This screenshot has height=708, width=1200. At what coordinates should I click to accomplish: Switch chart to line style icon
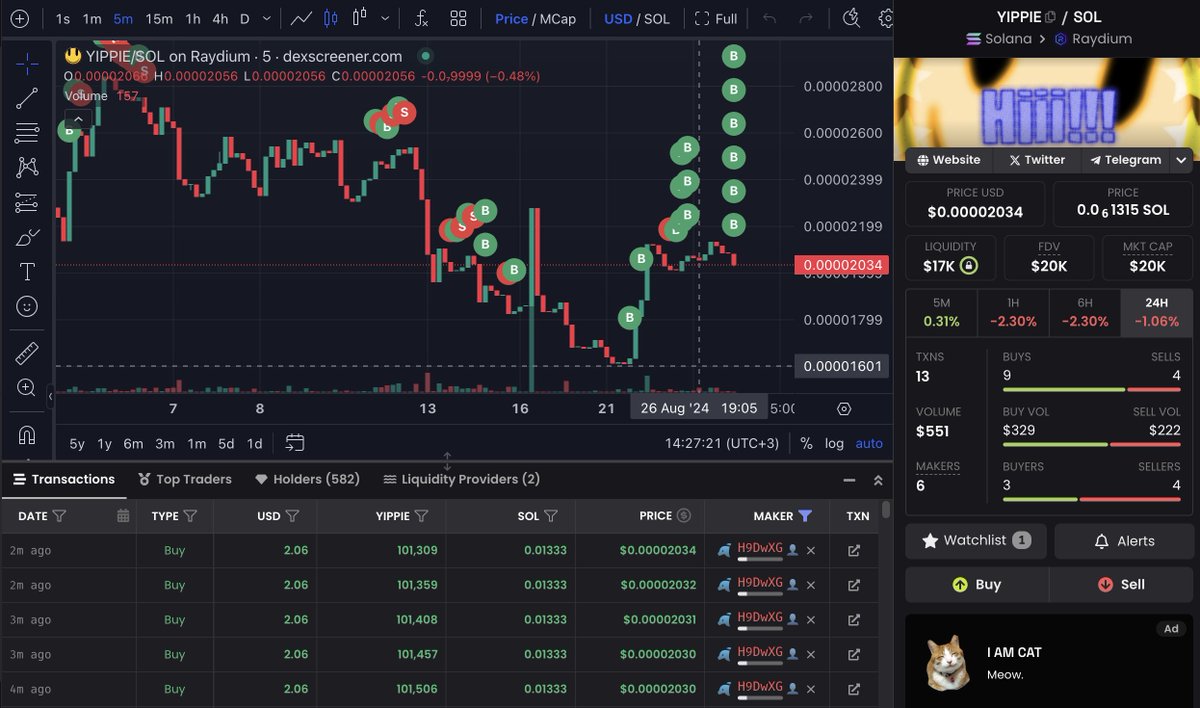[301, 18]
